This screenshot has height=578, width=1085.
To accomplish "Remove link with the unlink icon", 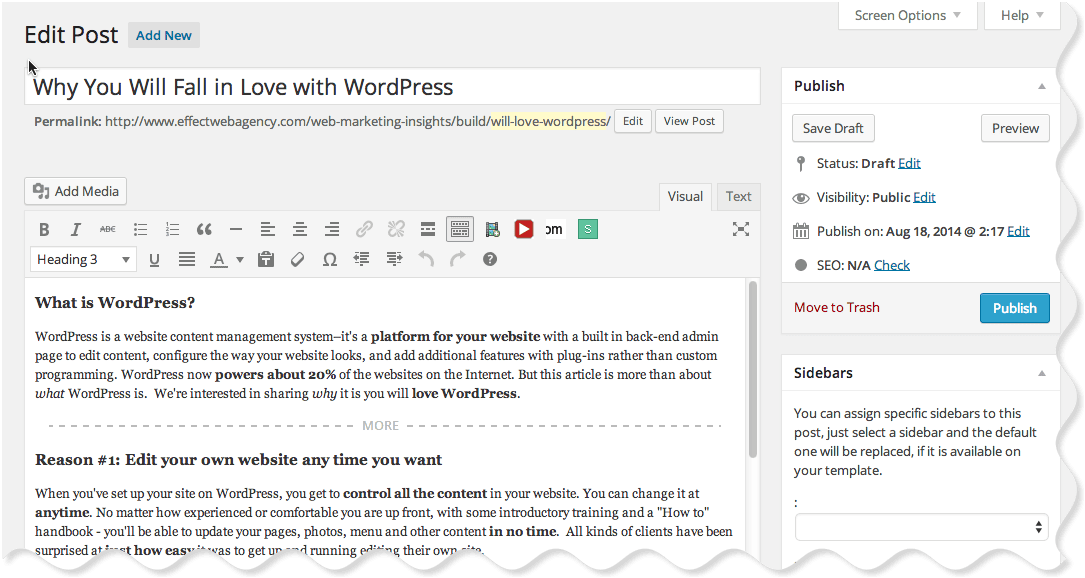I will coord(396,229).
